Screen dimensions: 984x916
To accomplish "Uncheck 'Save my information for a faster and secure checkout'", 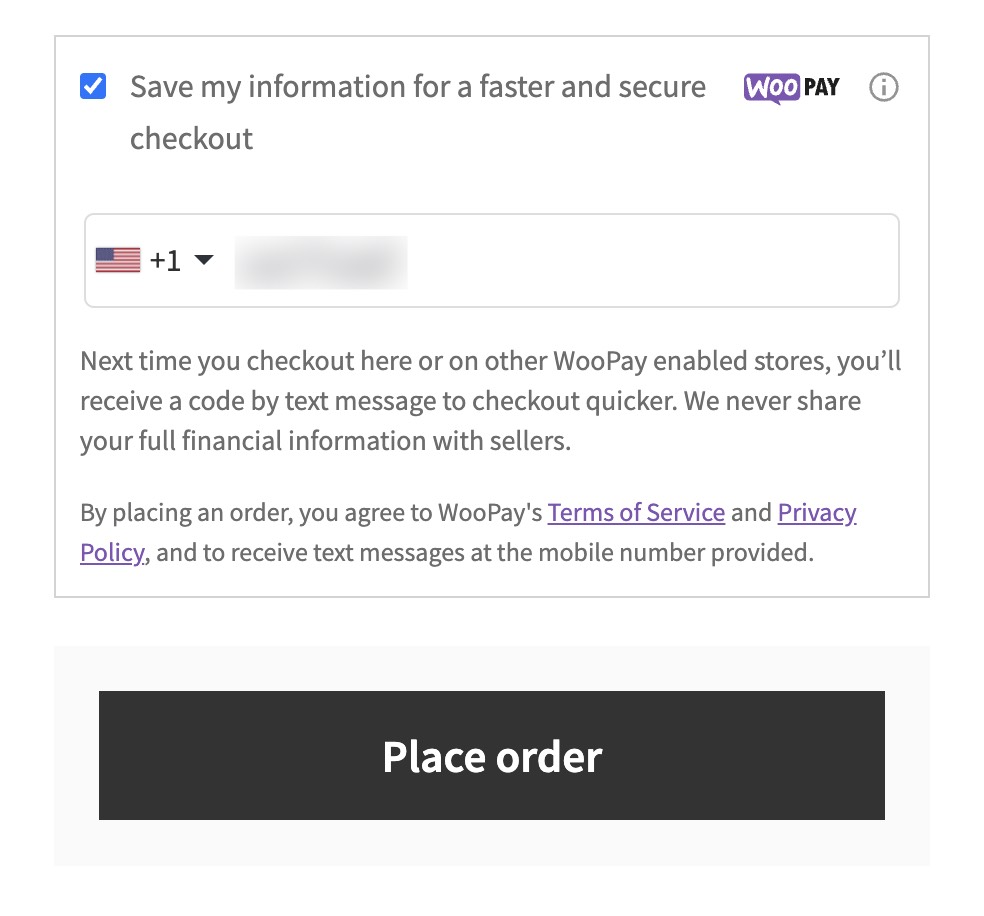I will pos(92,87).
